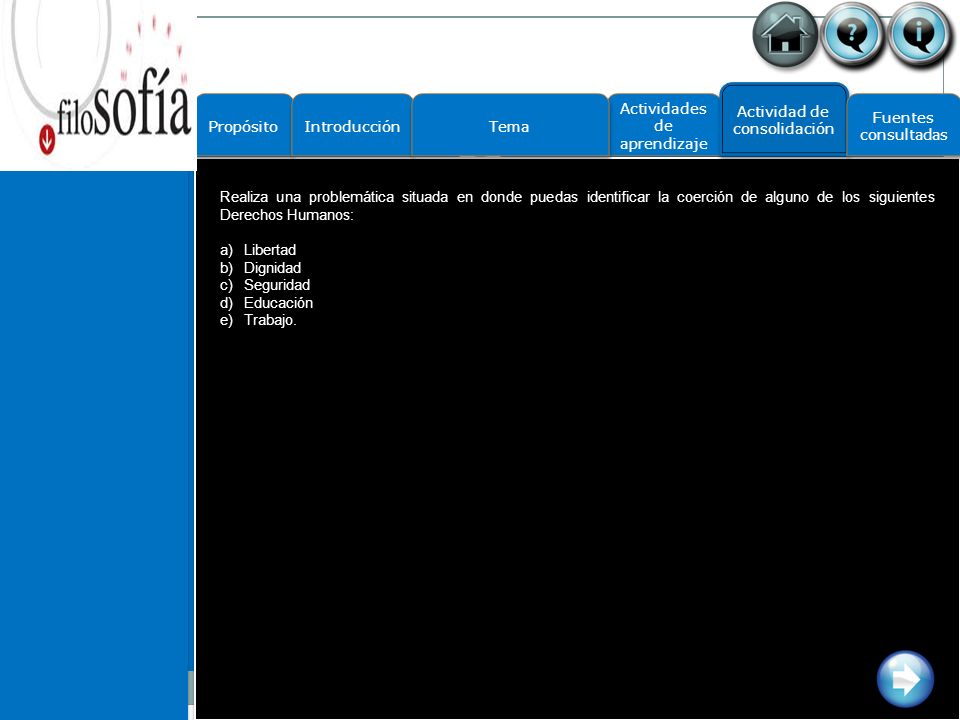Select Actividad de consolidación tab
This screenshot has width=960, height=720.
coord(784,120)
